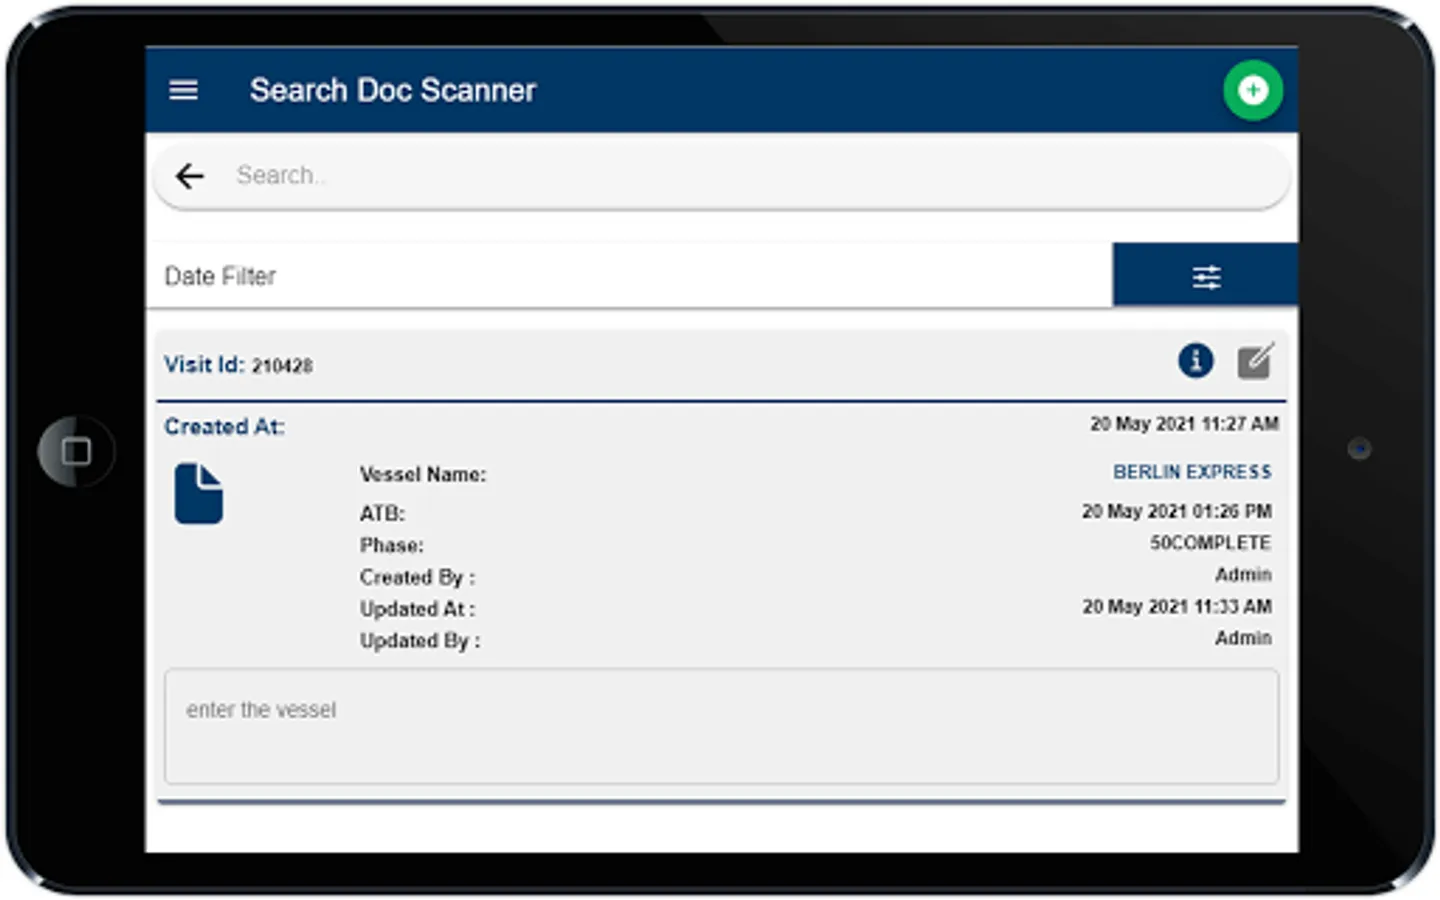Click the Updated By Admin value

pos(1243,638)
